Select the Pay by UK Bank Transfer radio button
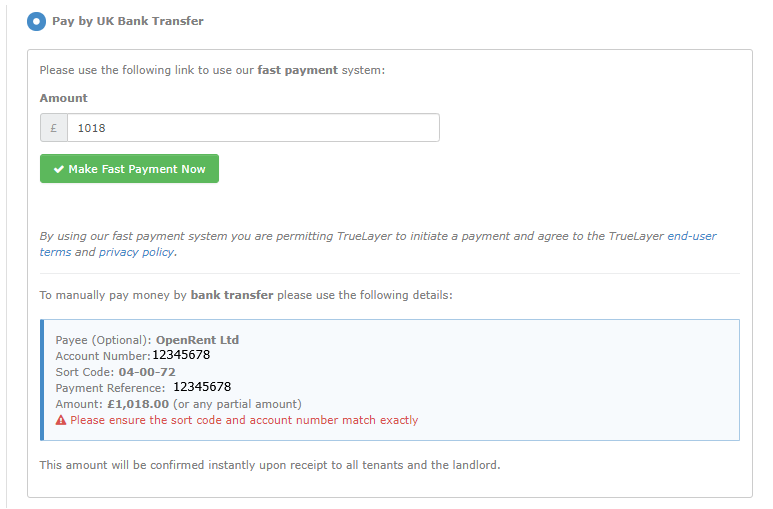Image resolution: width=773 pixels, height=509 pixels. pos(36,21)
